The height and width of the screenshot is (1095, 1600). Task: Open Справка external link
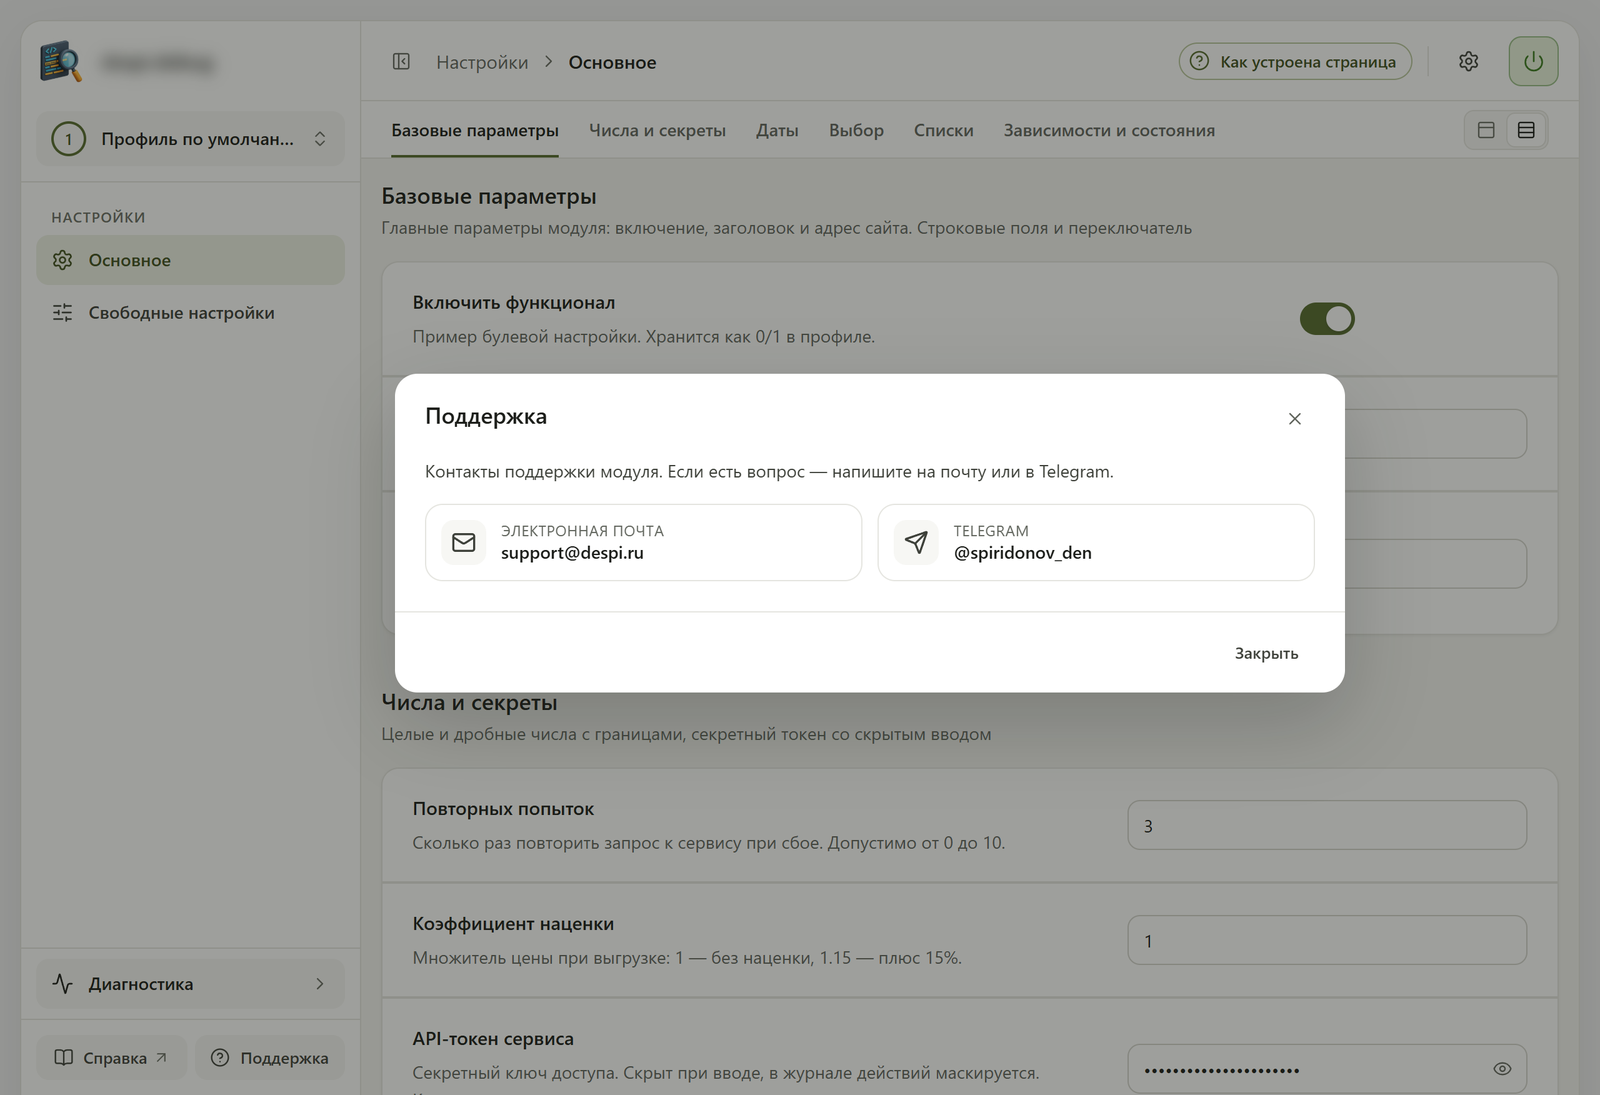pos(111,1058)
